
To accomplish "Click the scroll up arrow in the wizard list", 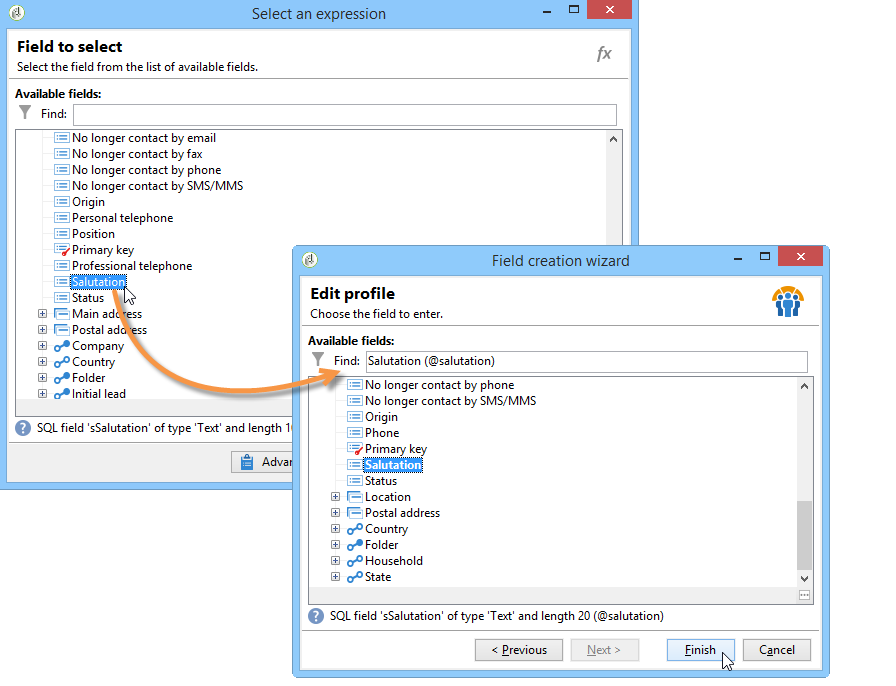I will point(805,386).
